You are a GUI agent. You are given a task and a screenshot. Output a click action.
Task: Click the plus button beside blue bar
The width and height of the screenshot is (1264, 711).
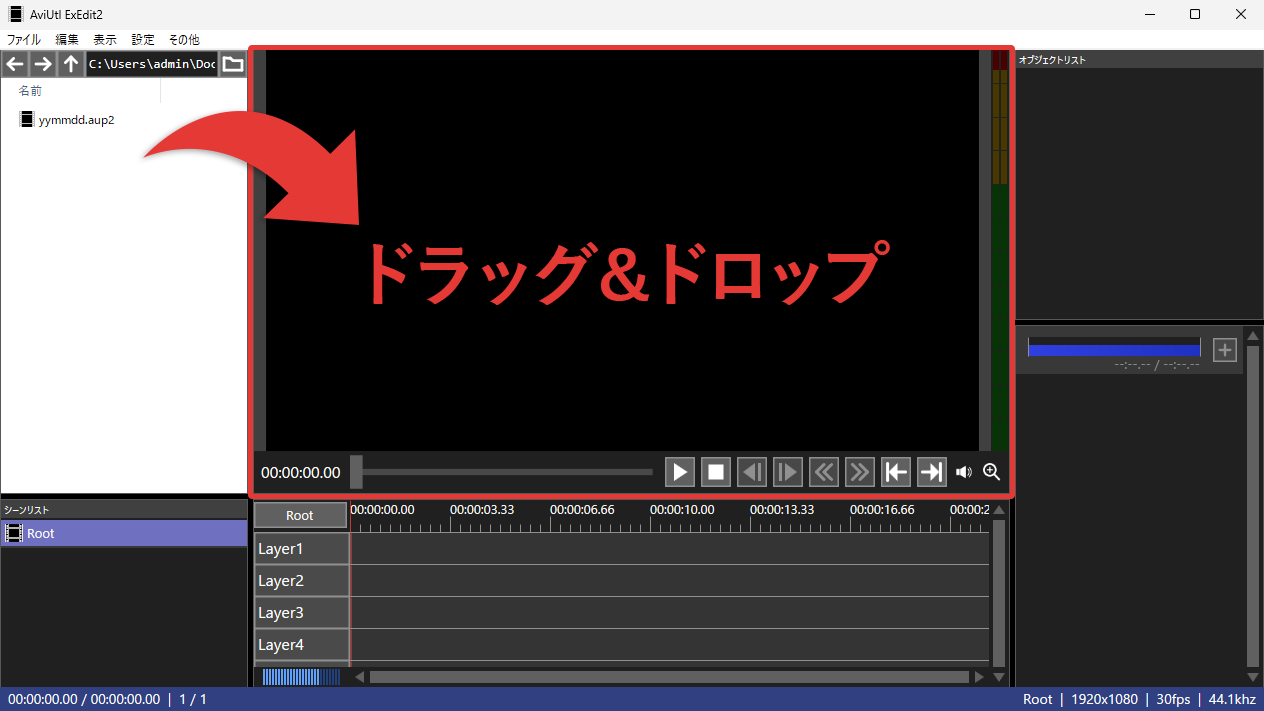point(1225,350)
